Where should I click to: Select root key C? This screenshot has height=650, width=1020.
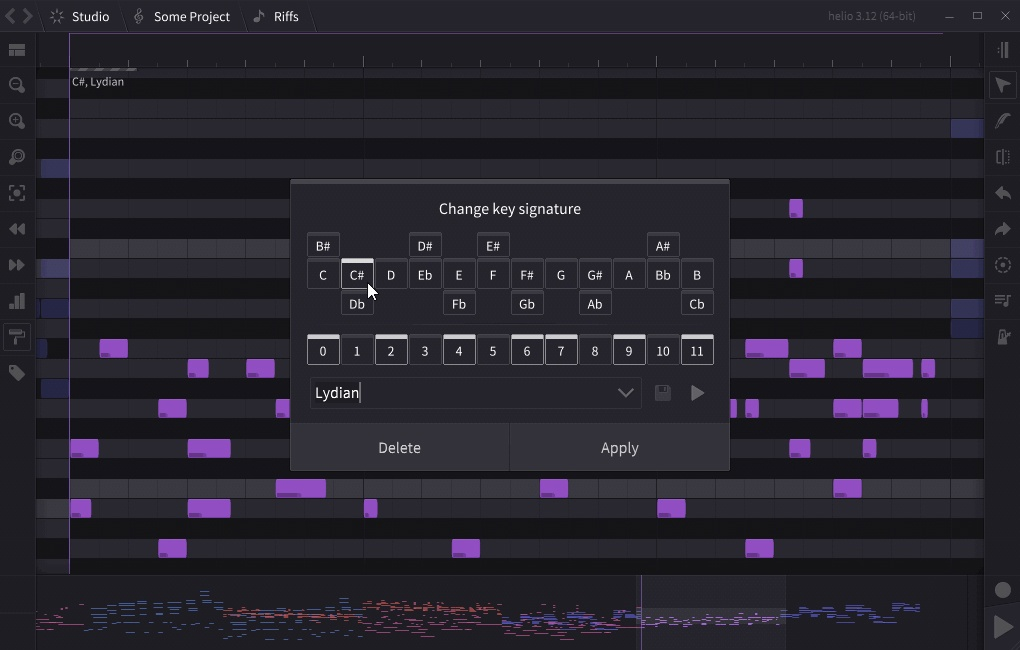click(323, 275)
